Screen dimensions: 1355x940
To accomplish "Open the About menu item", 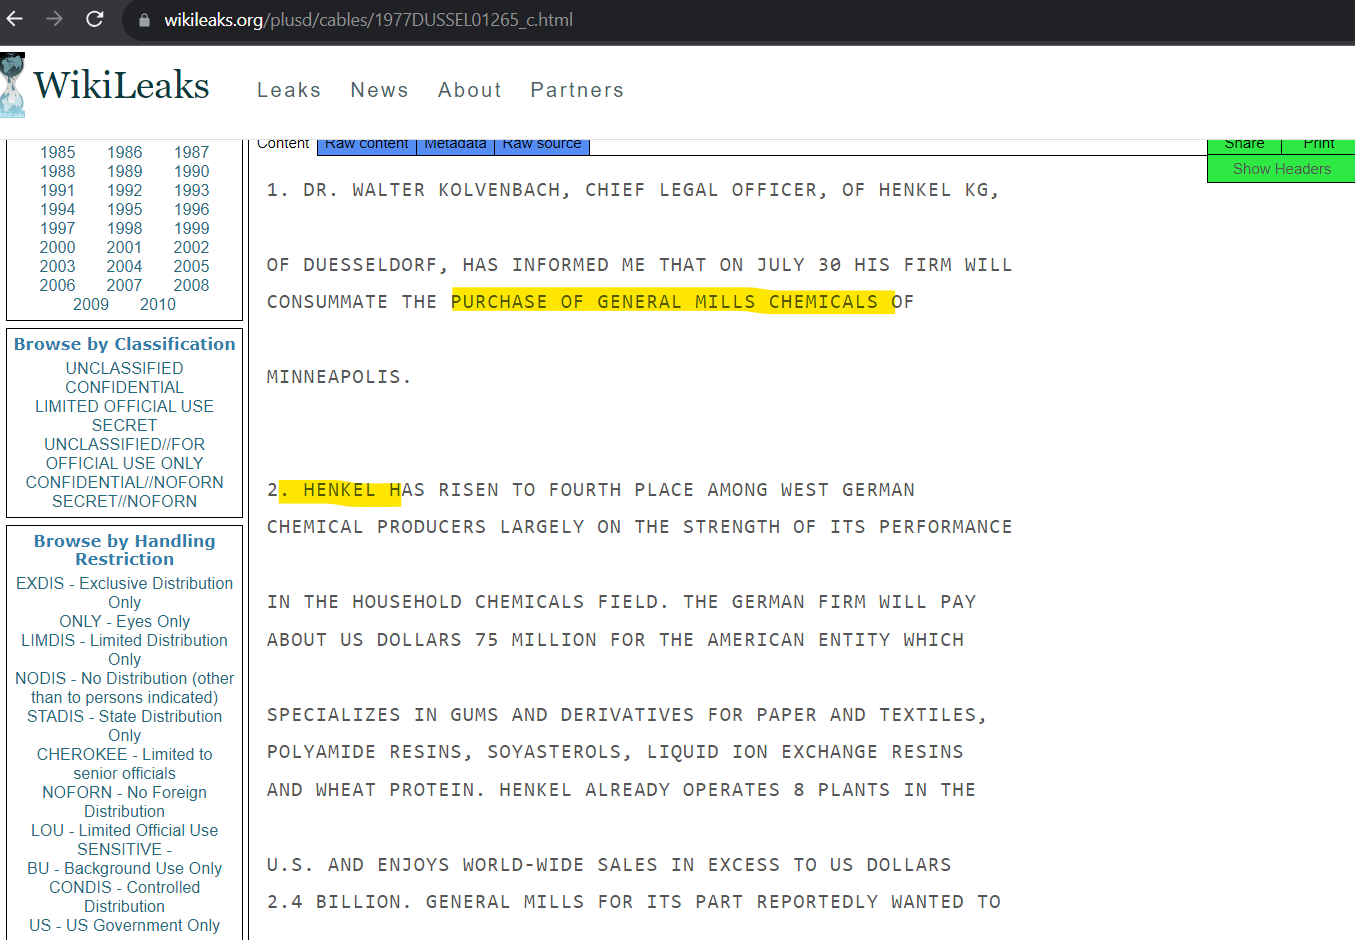I will (x=470, y=90).
